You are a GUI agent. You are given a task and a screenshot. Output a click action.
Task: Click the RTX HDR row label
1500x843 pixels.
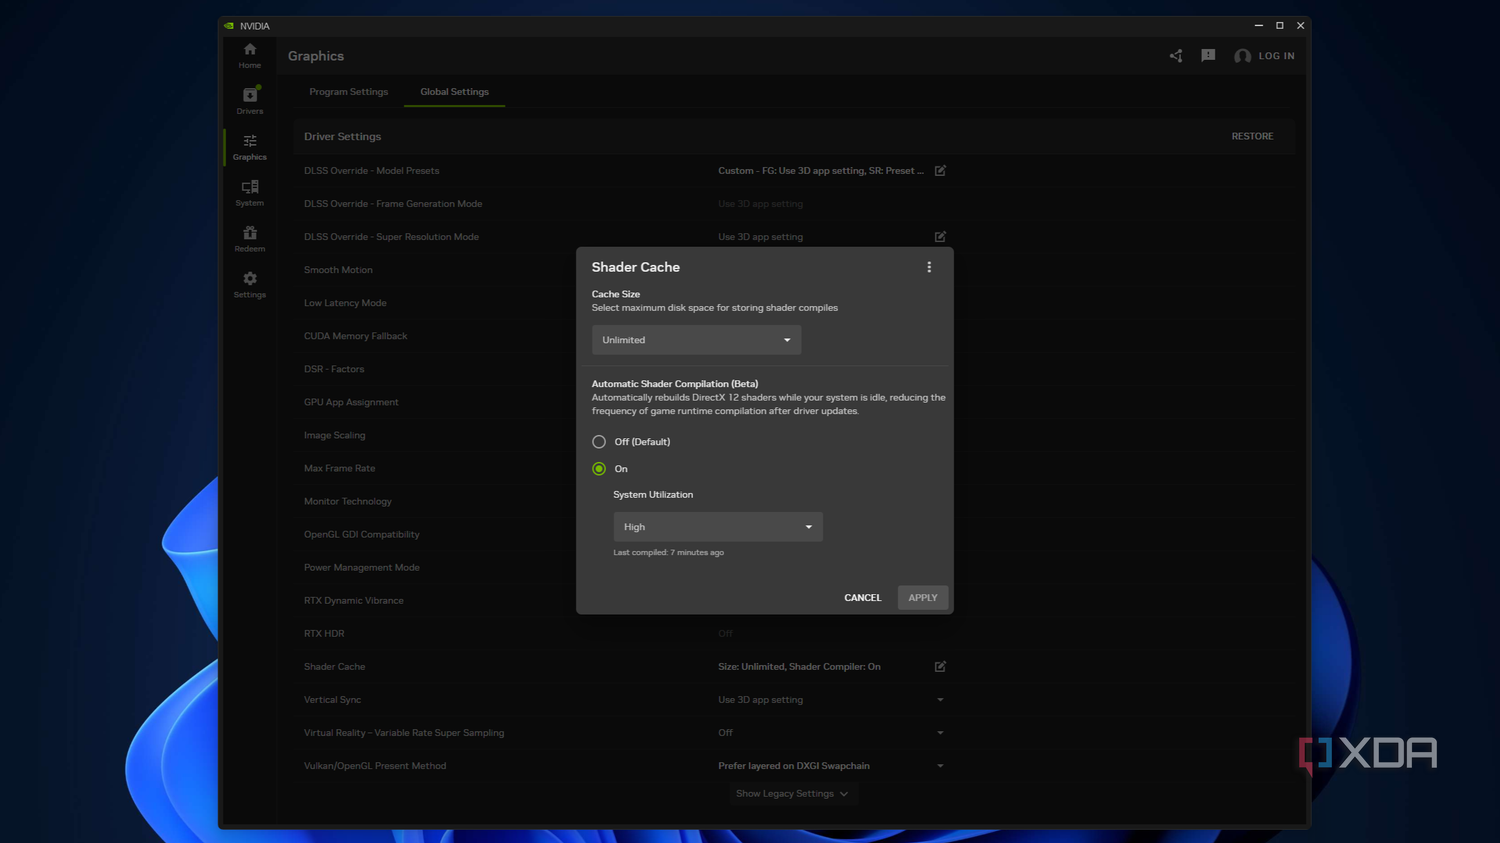click(x=324, y=633)
